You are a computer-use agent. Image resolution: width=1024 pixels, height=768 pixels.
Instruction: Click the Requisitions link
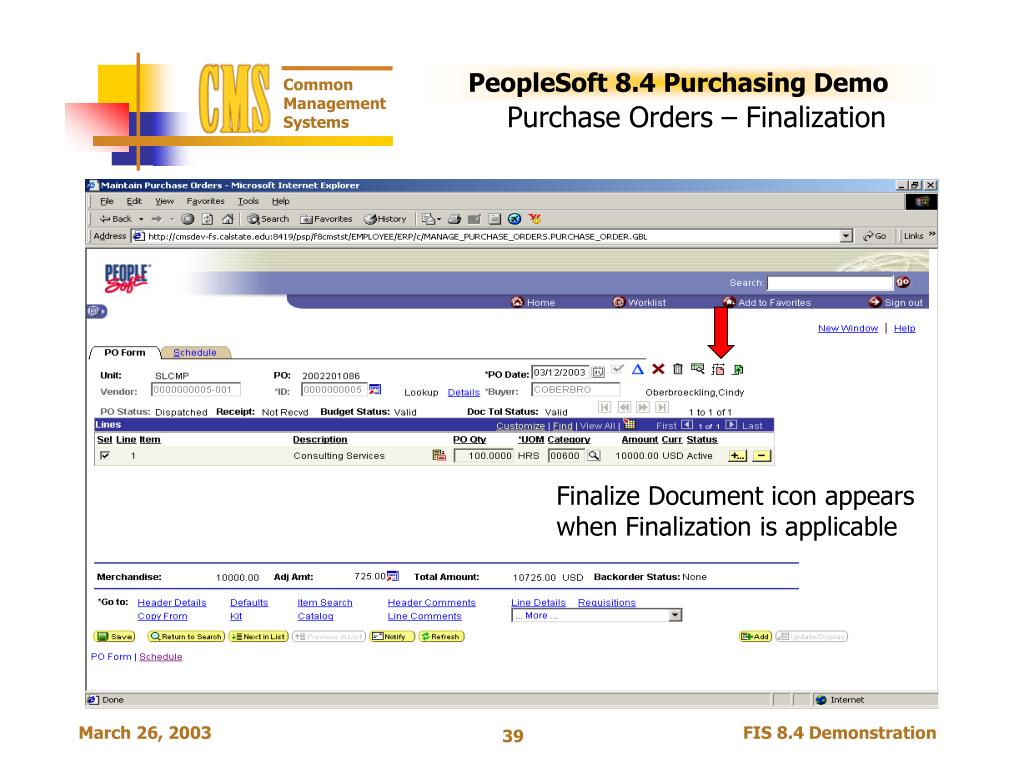tap(607, 602)
